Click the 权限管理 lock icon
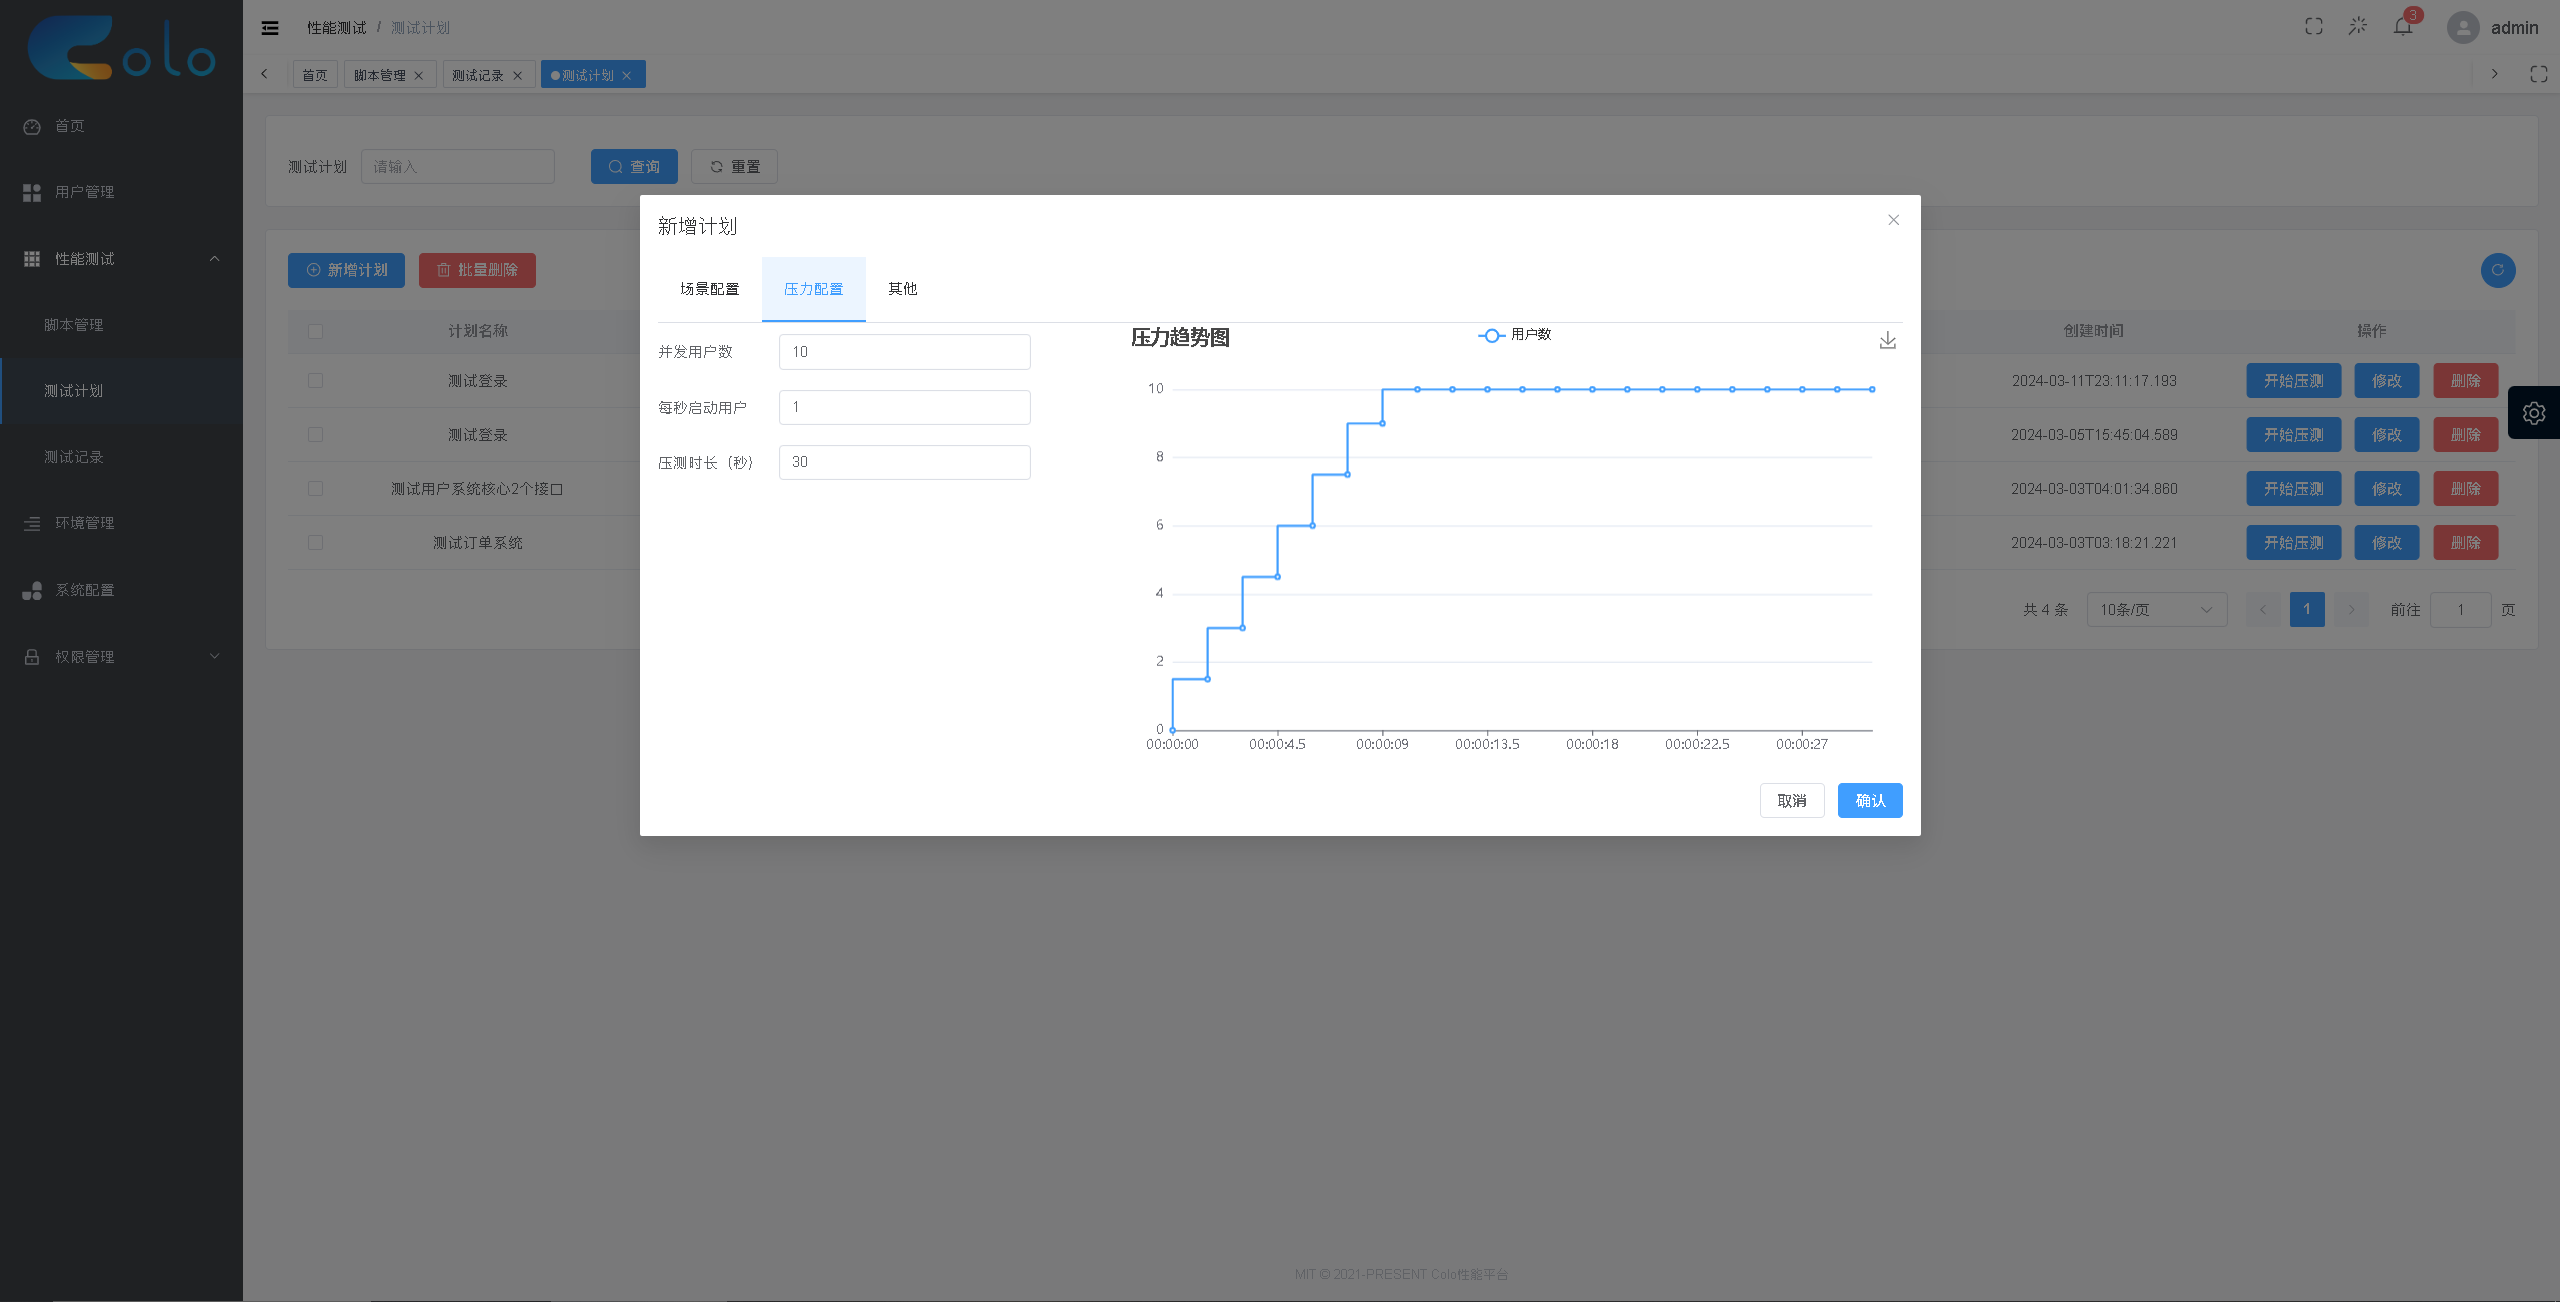Image resolution: width=2561 pixels, height=1302 pixels. click(x=32, y=657)
